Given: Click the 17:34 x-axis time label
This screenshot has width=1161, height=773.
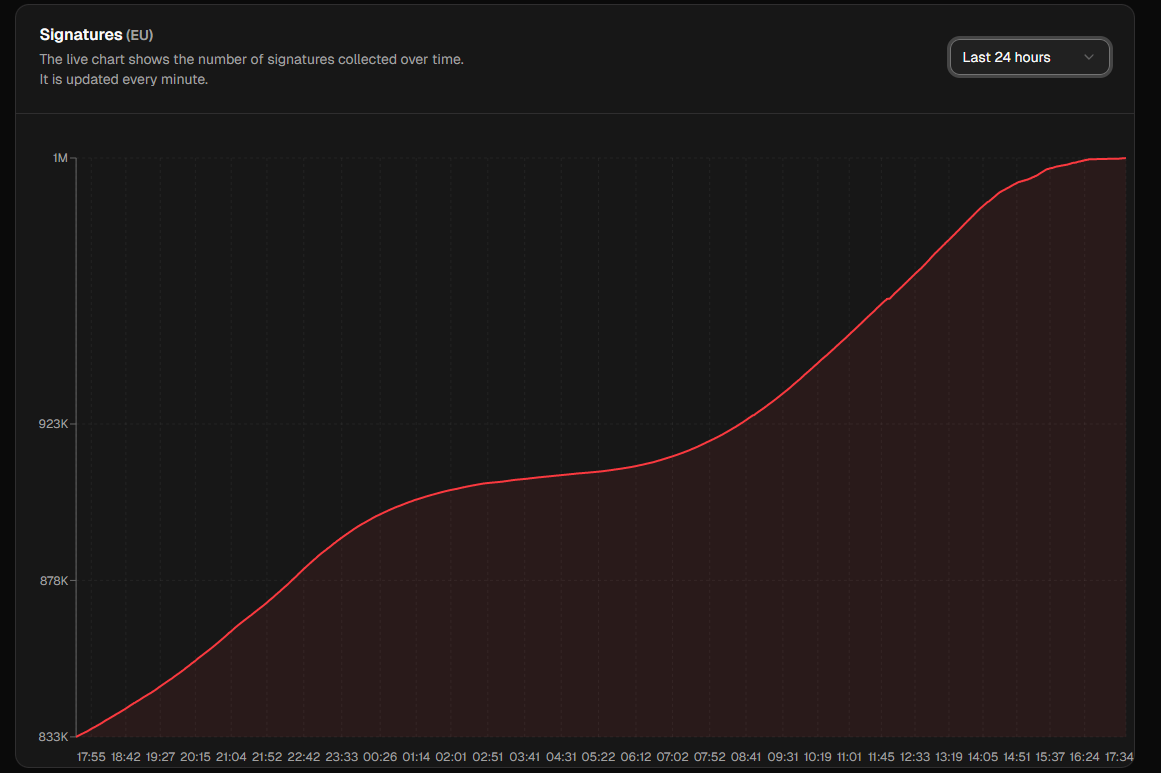Looking at the screenshot, I should pyautogui.click(x=1119, y=757).
